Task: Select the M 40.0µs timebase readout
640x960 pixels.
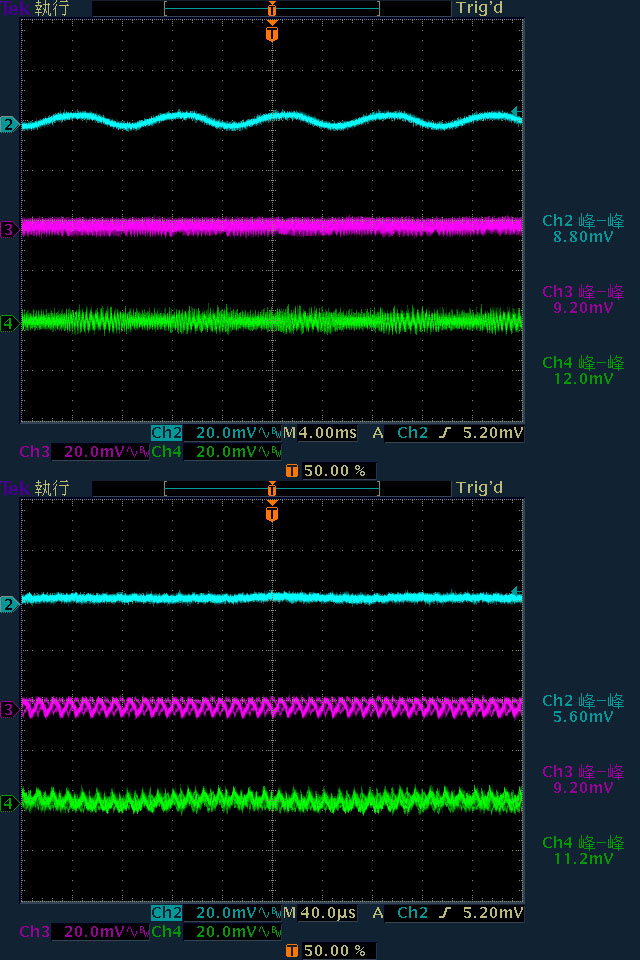Action: 320,913
